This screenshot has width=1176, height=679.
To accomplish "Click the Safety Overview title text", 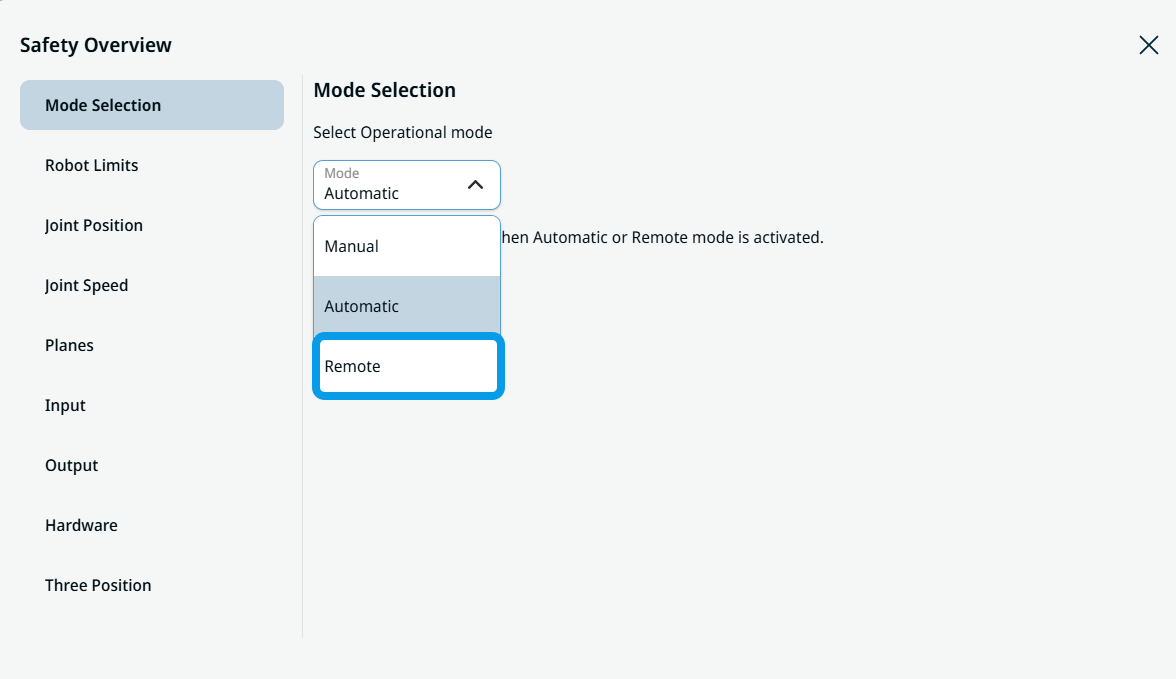I will 96,45.
